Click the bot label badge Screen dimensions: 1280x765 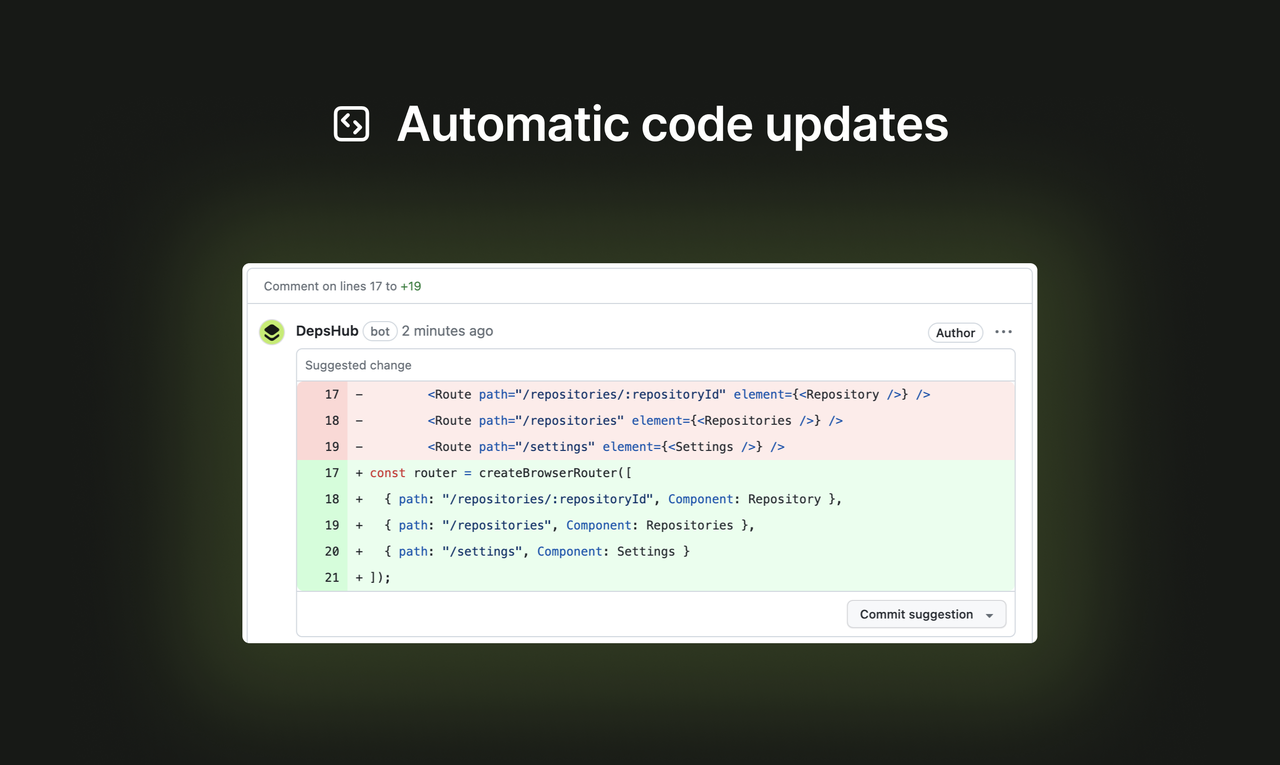[380, 331]
